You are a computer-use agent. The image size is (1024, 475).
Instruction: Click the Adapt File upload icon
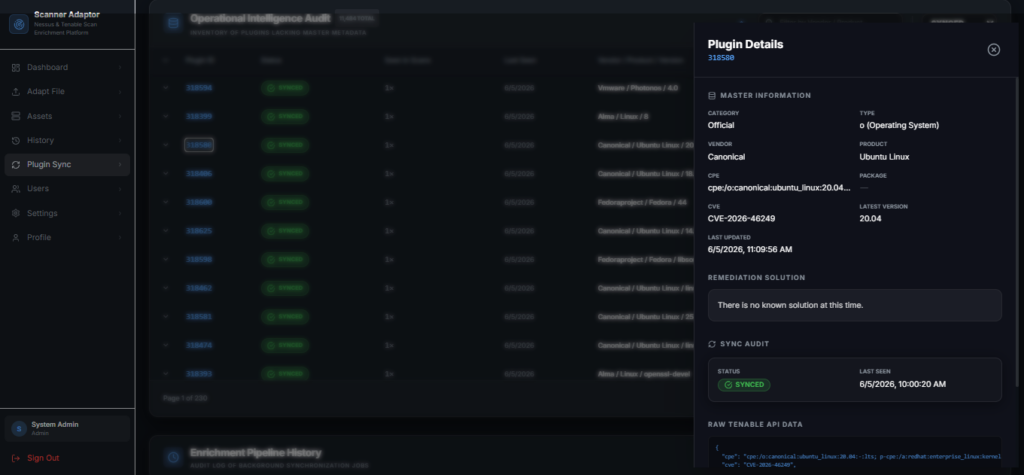coord(16,92)
